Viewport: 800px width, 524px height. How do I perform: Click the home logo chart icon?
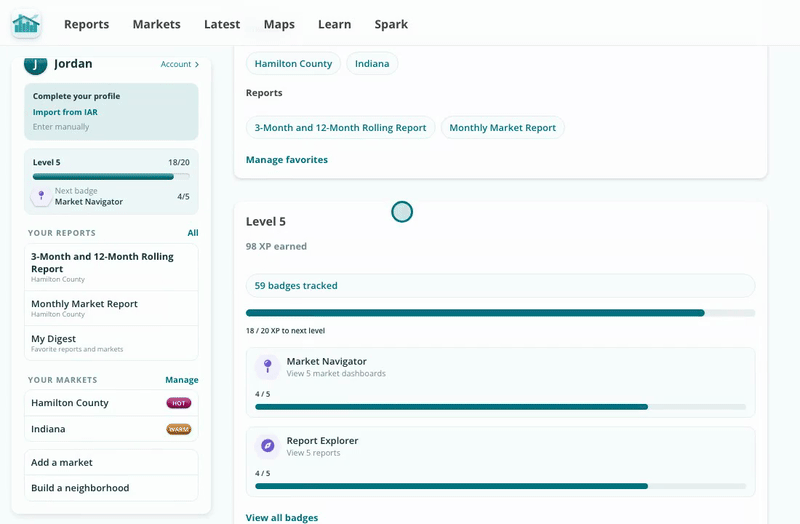tap(26, 24)
